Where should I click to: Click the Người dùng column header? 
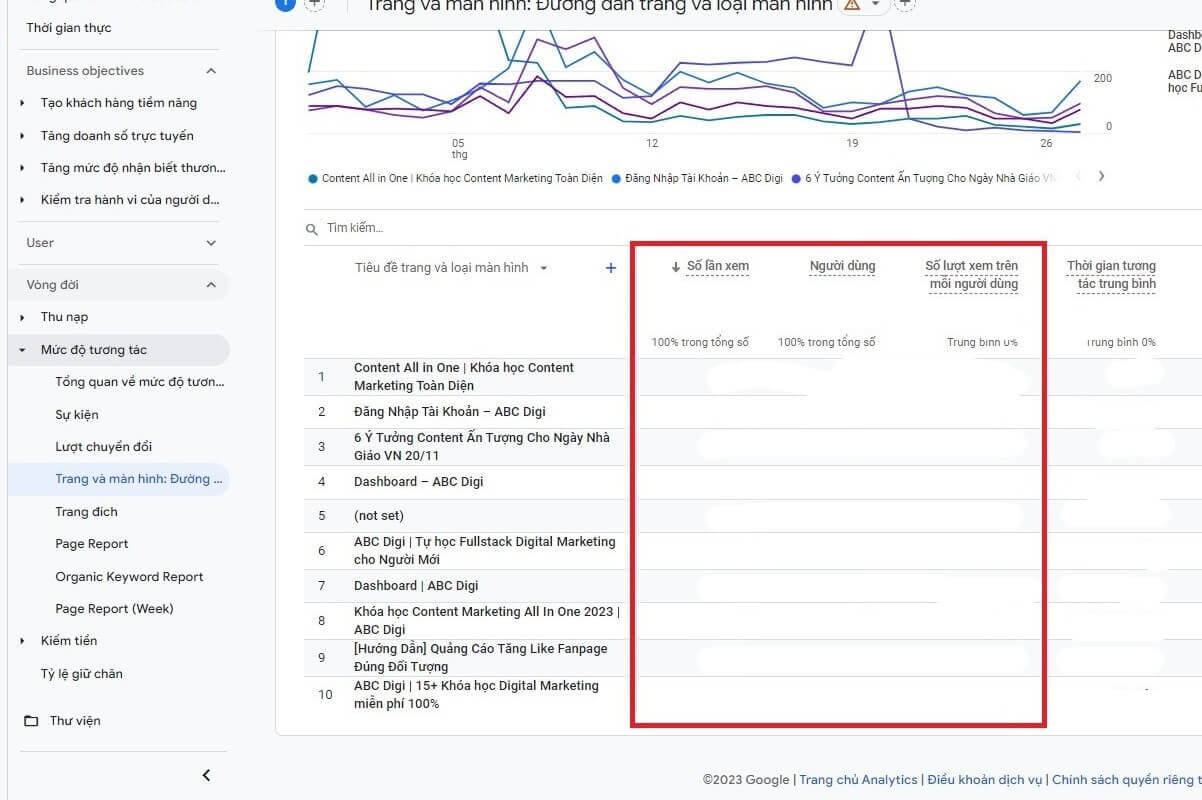[x=843, y=266]
